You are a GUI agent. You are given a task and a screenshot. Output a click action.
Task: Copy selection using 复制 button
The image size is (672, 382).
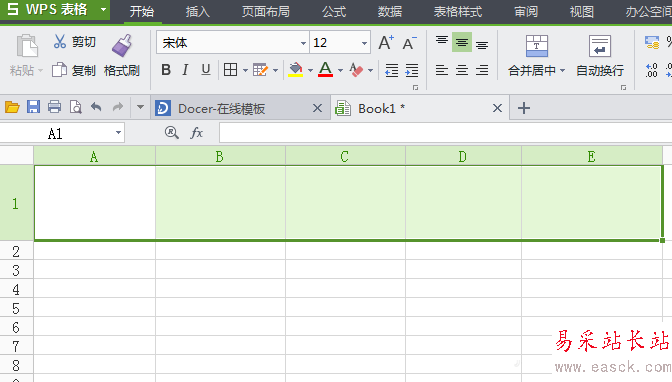click(74, 70)
